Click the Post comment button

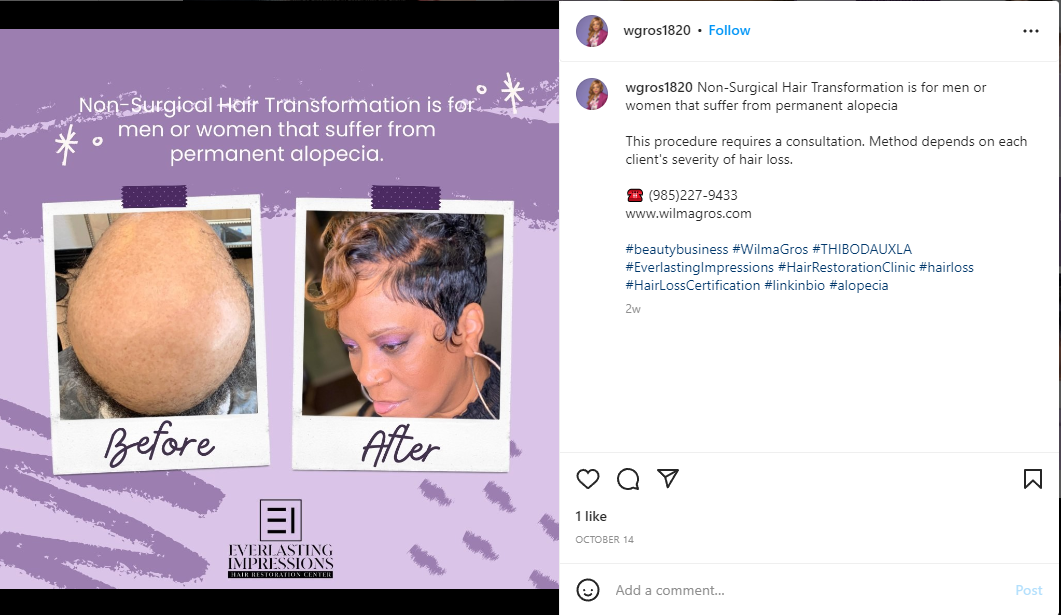[1029, 590]
